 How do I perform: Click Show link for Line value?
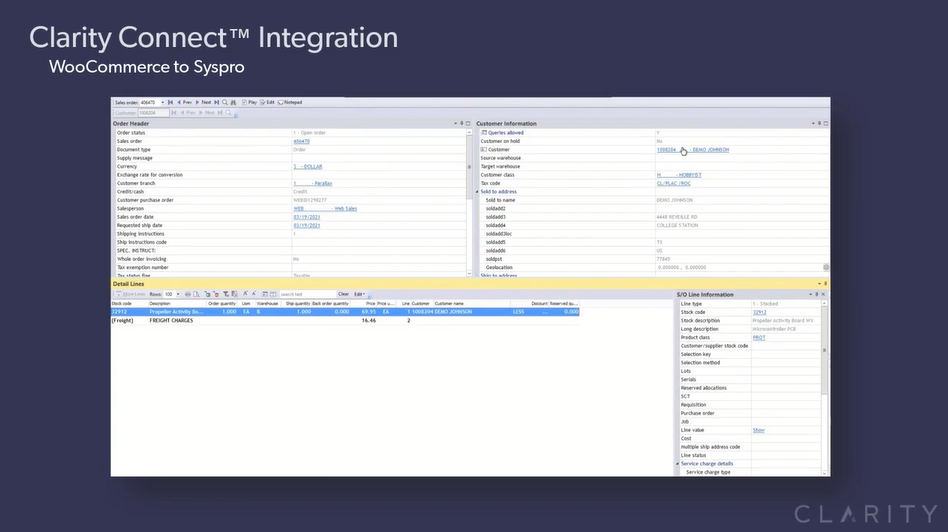(x=759, y=430)
